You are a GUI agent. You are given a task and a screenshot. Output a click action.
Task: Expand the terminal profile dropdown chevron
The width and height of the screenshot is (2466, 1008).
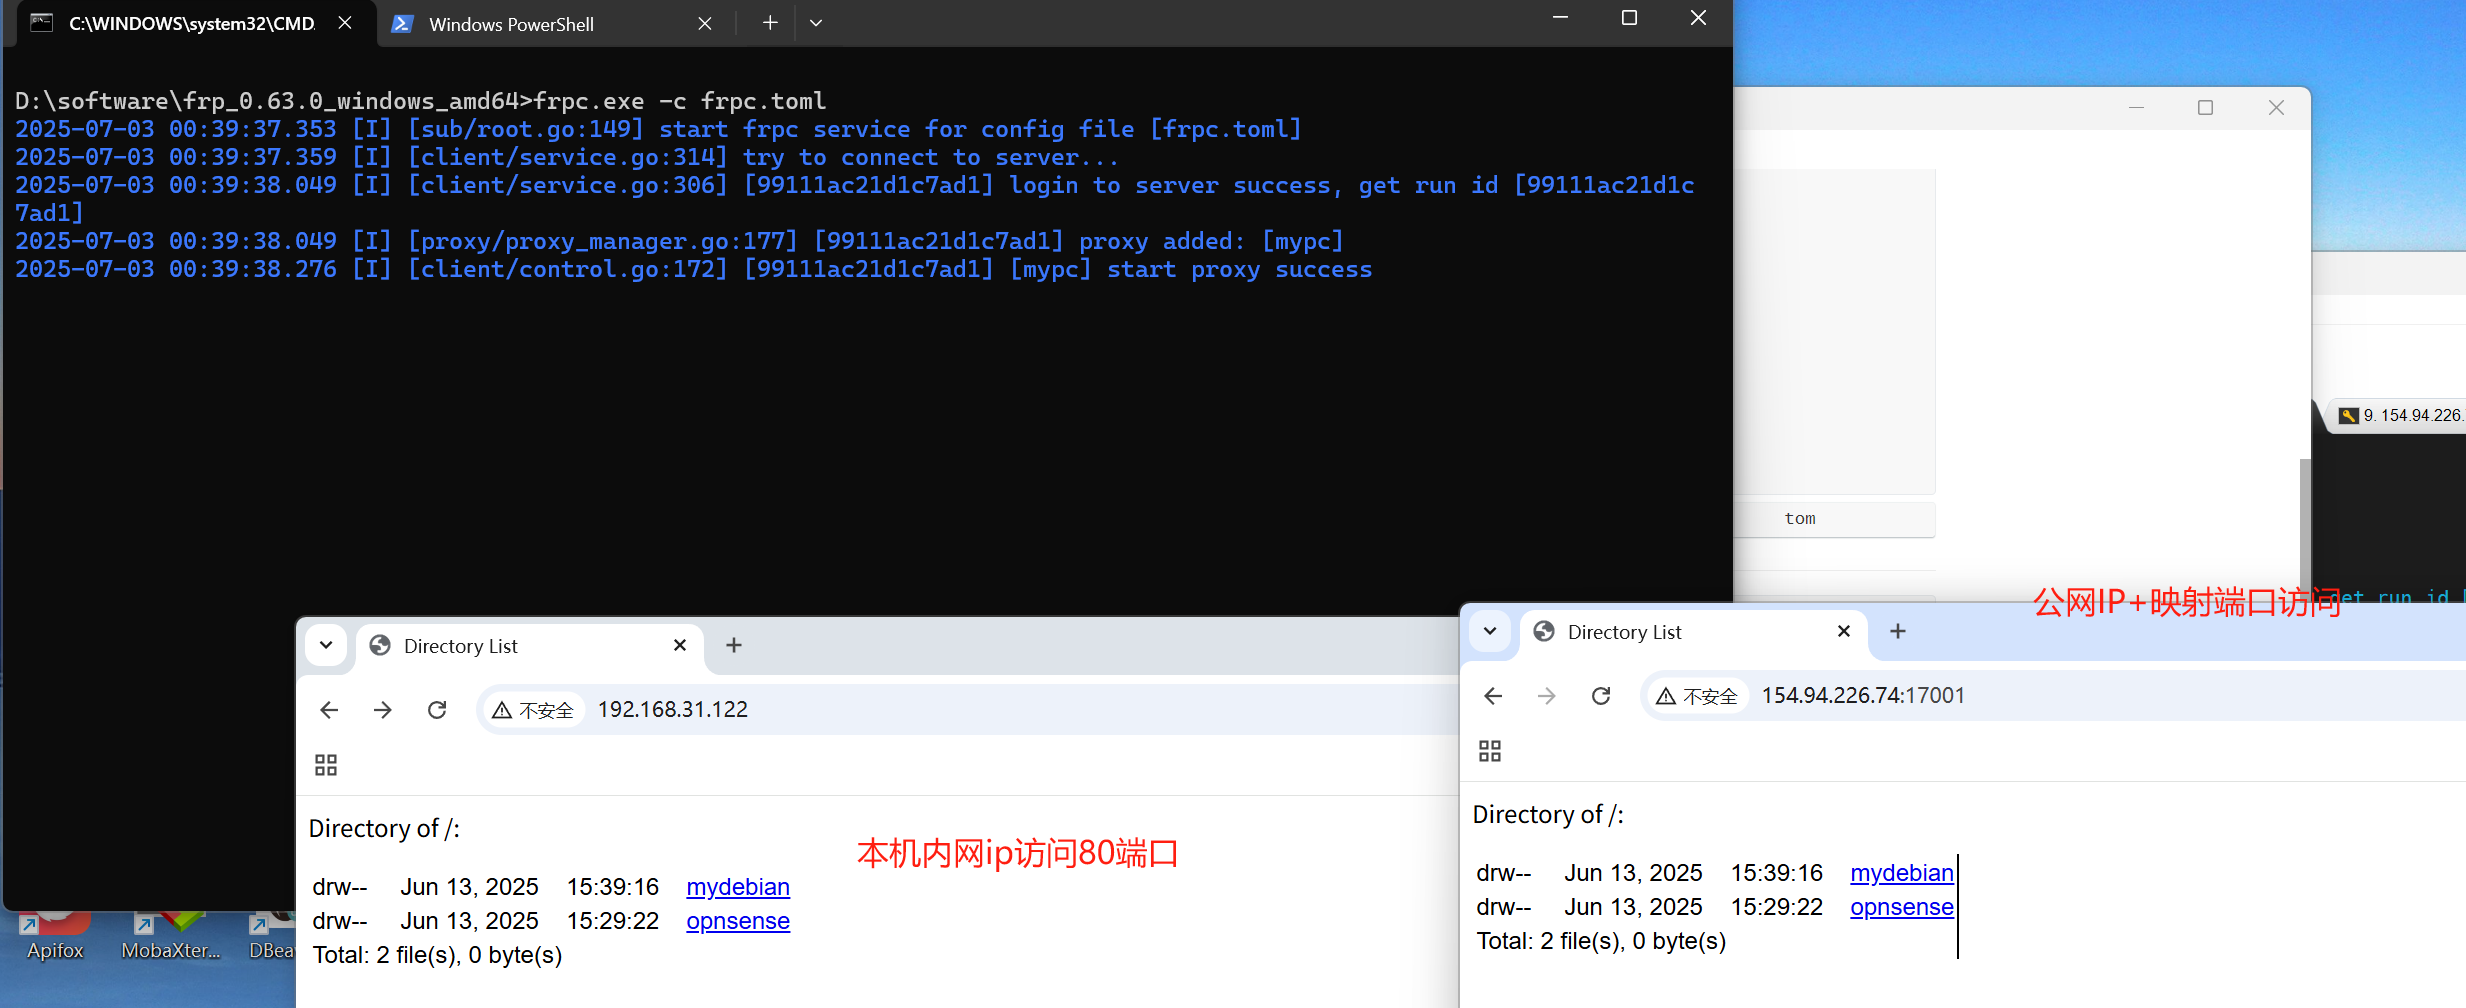tap(816, 23)
